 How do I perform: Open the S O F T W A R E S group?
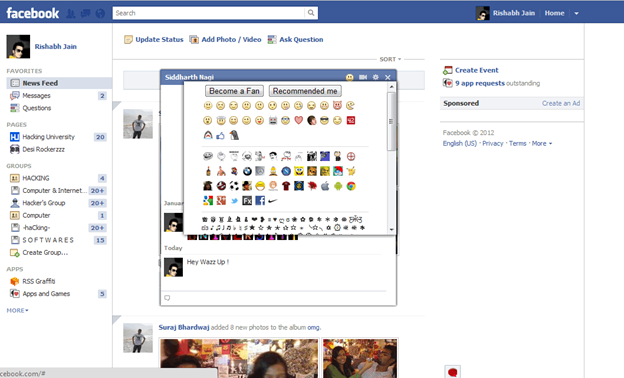coord(48,240)
